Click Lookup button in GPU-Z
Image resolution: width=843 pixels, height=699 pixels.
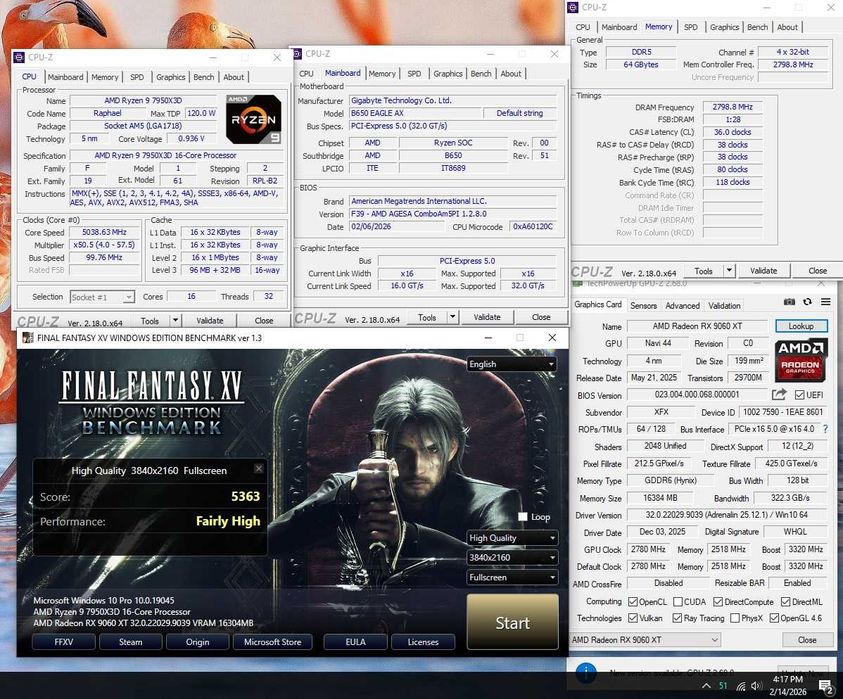pos(801,326)
